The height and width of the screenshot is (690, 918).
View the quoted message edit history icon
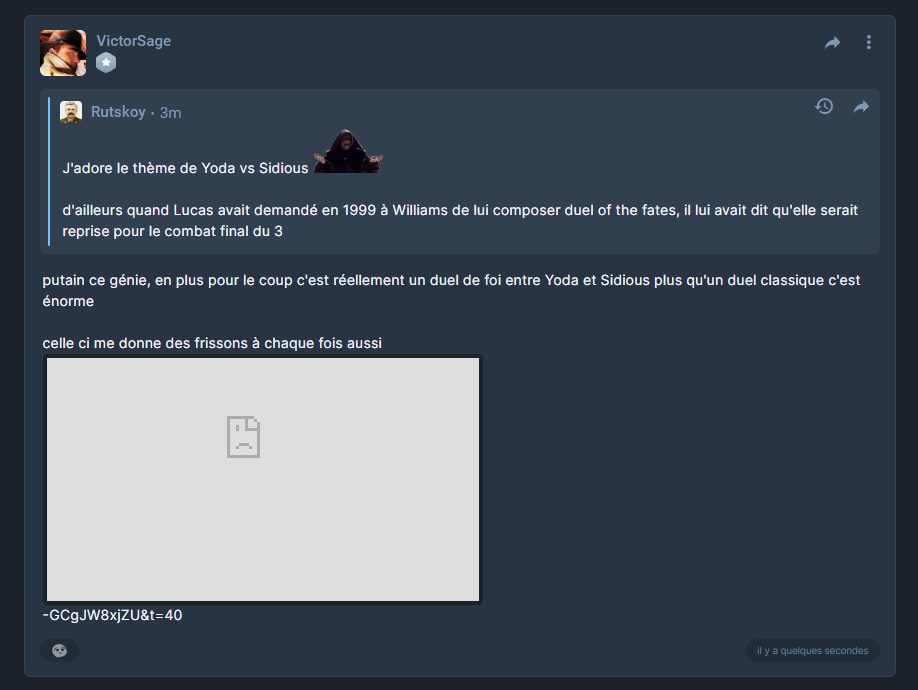coord(824,106)
